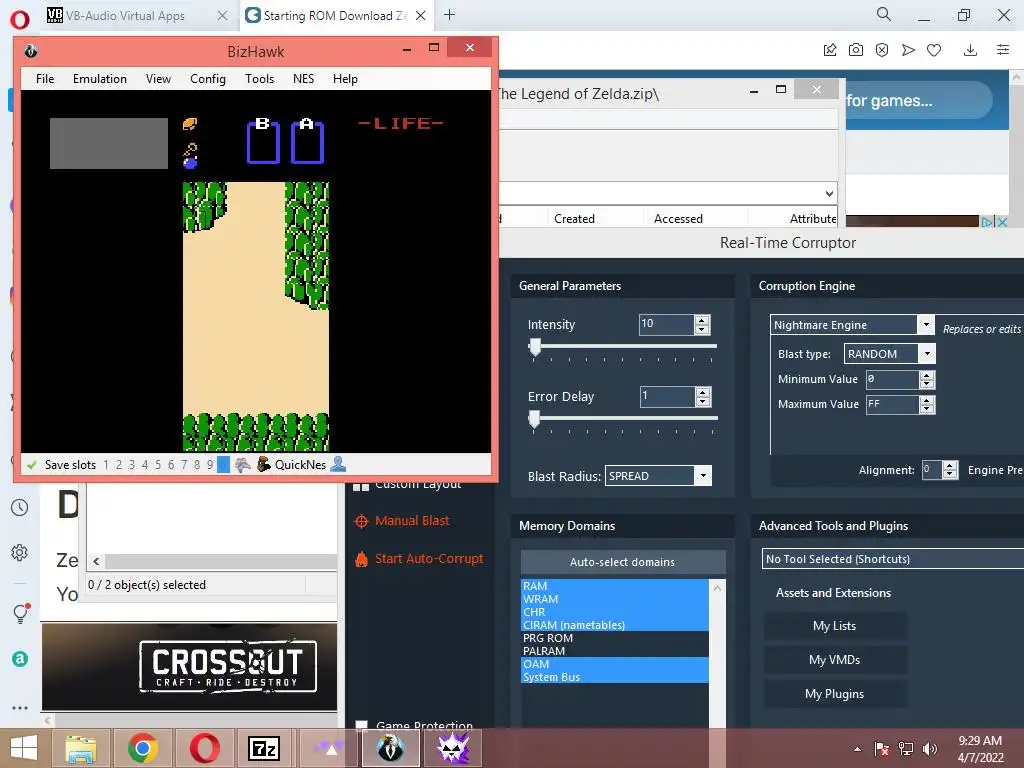Screen dimensions: 1024x768
Task: Open sidebar three-dots more menu
Action: point(20,707)
